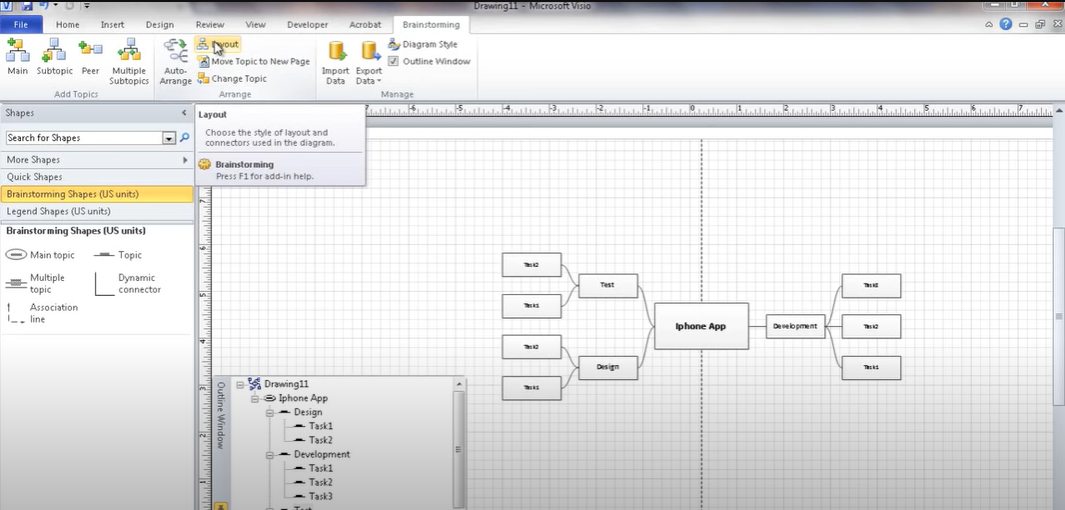Select the Brainstorming ribbon tab
The width and height of the screenshot is (1065, 510).
click(431, 24)
